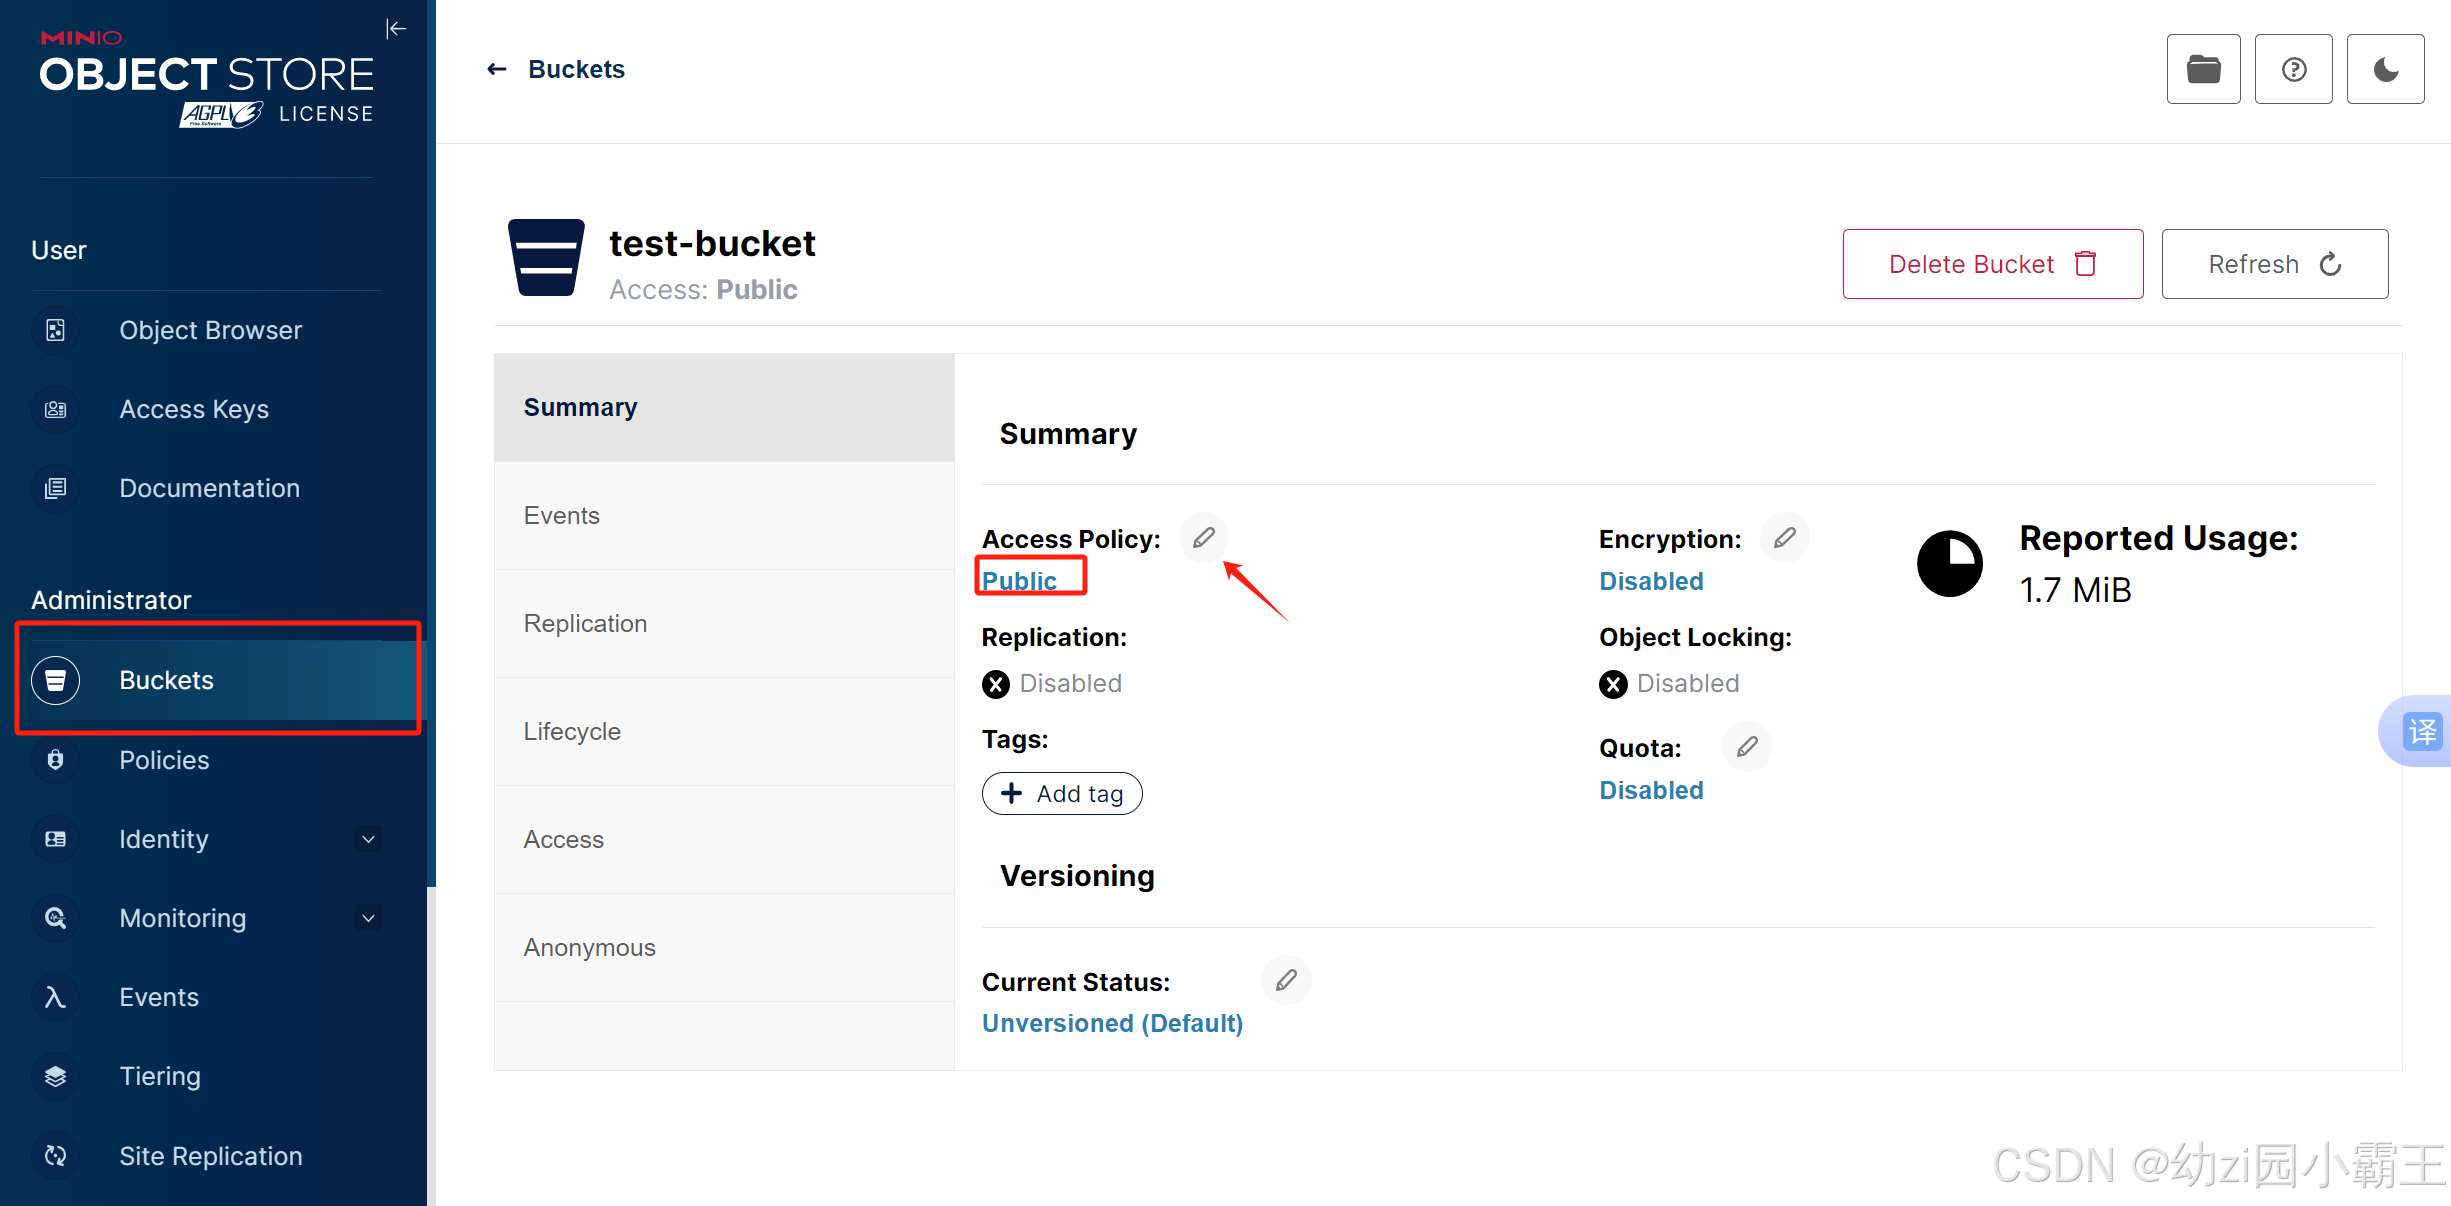
Task: Select the Anonymous tab
Action: [724, 948]
